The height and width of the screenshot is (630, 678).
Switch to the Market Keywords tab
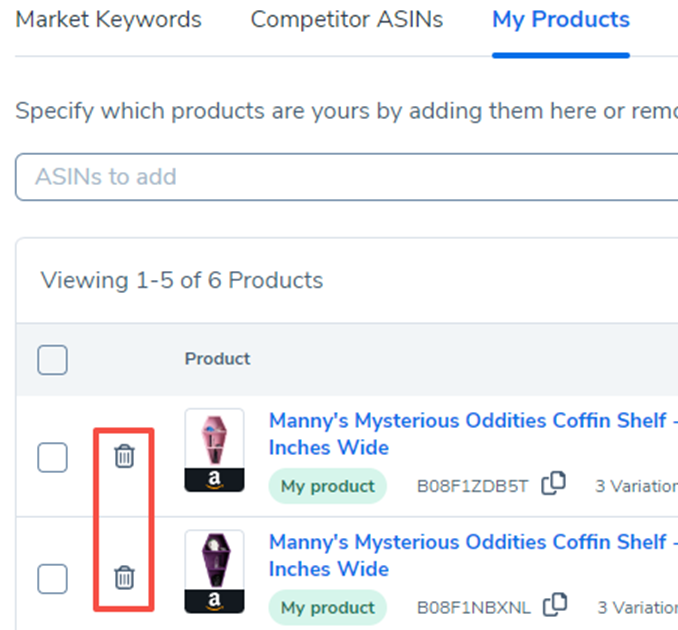click(x=109, y=20)
